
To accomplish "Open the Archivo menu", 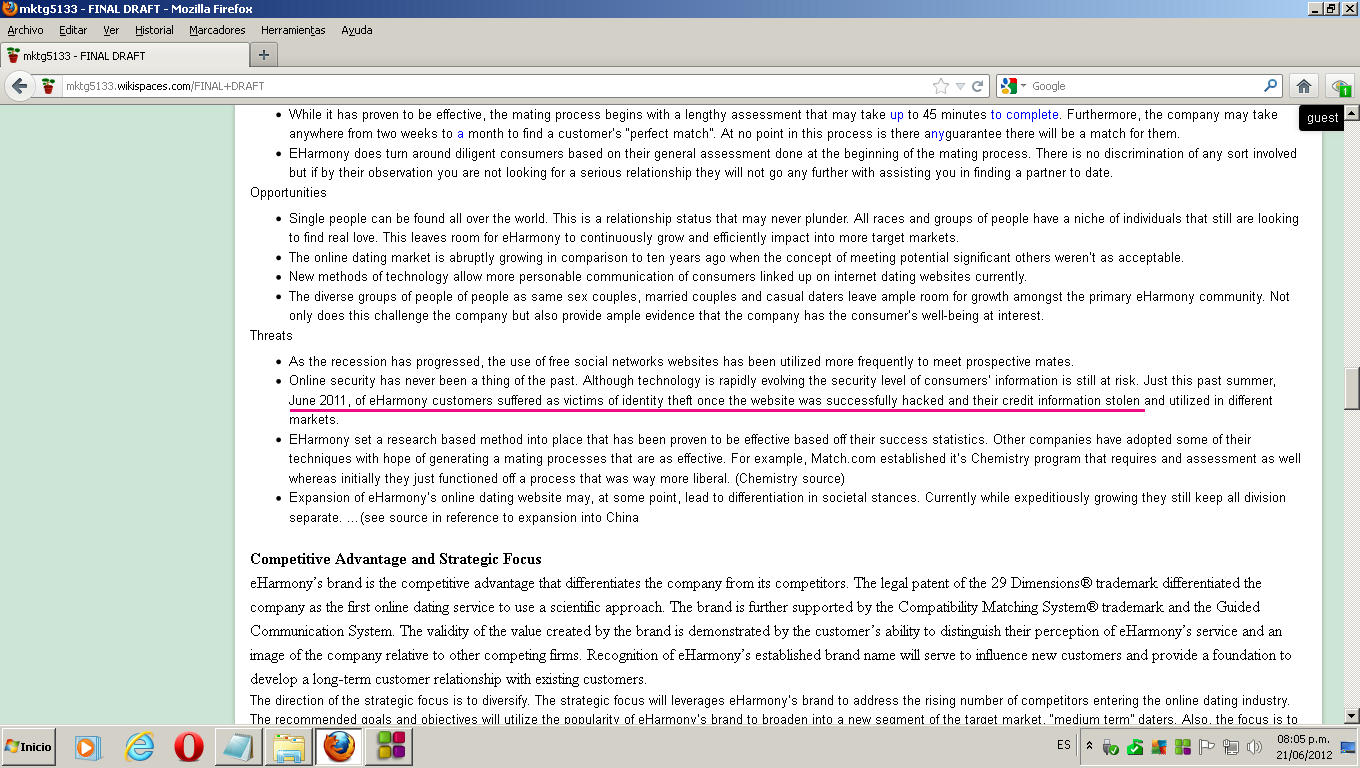I will click(x=25, y=30).
